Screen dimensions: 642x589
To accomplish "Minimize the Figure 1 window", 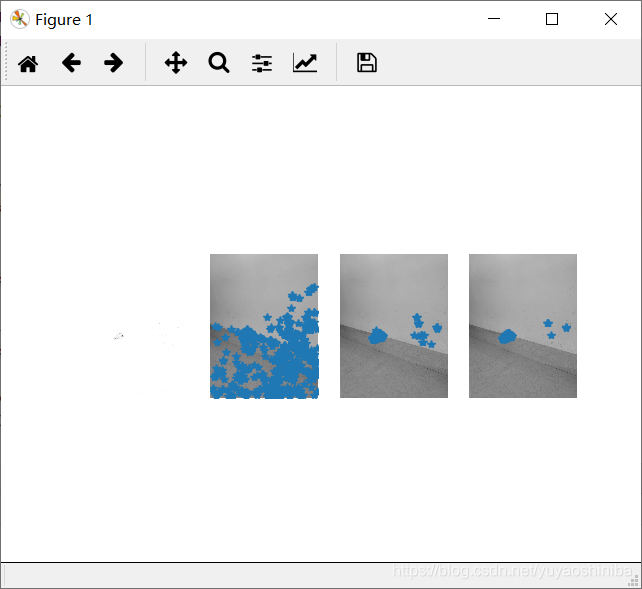I will (494, 19).
